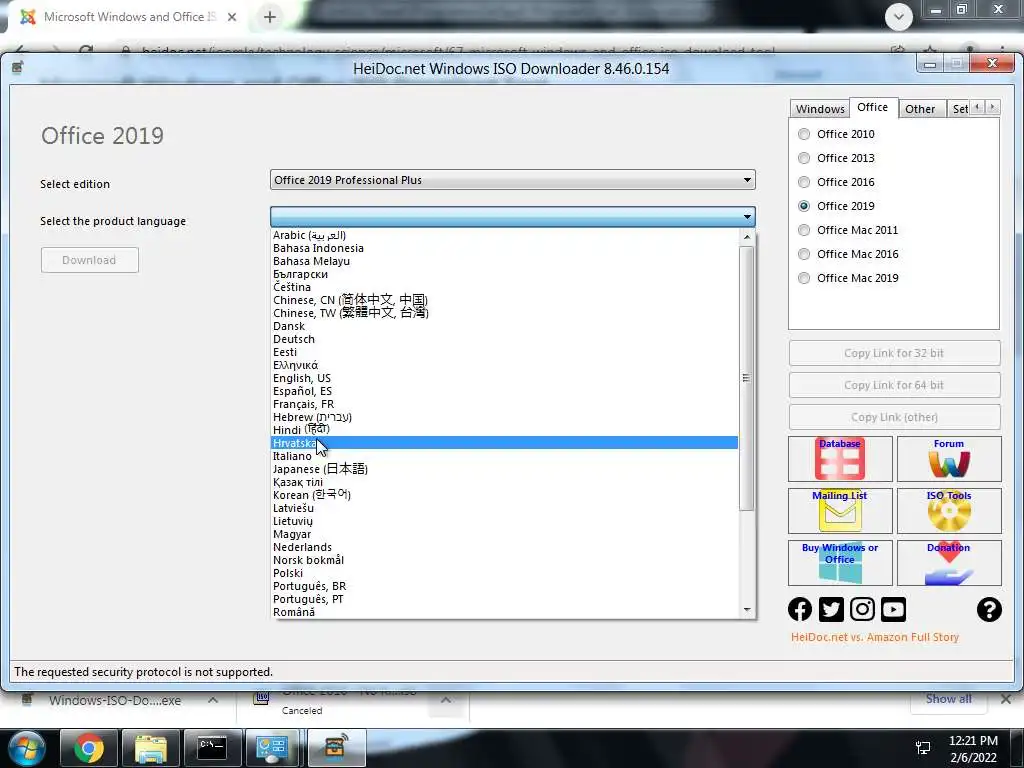This screenshot has width=1024, height=768.
Task: Open the ISO Downloader taskbar icon
Action: pyautogui.click(x=336, y=748)
